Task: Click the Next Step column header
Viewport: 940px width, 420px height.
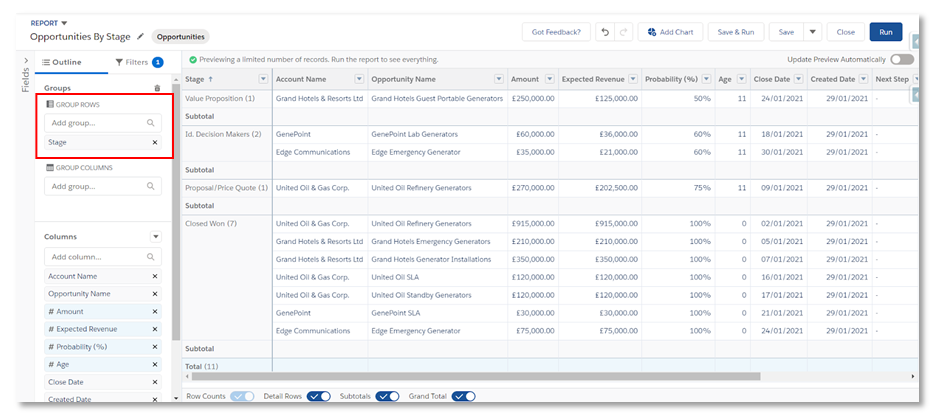Action: coord(893,79)
